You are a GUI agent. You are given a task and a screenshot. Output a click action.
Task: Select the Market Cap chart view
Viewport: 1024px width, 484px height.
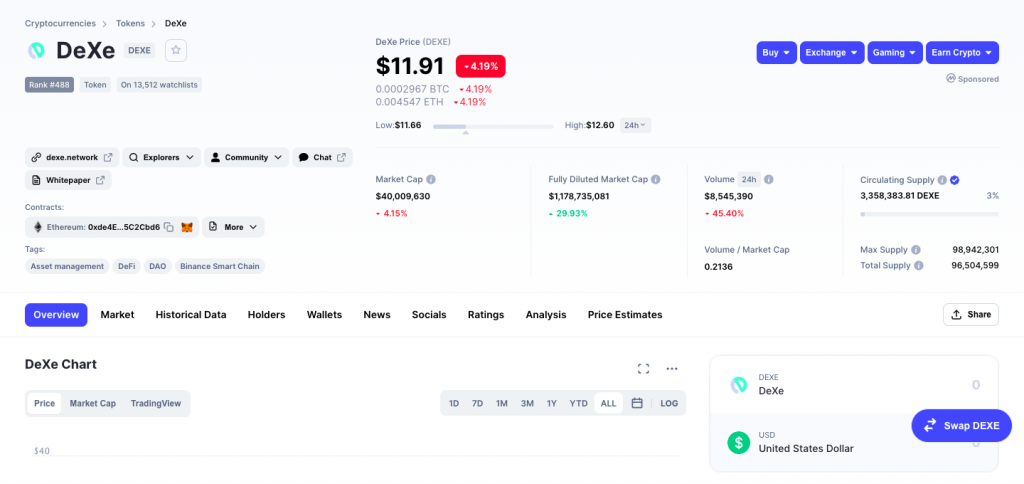[93, 404]
